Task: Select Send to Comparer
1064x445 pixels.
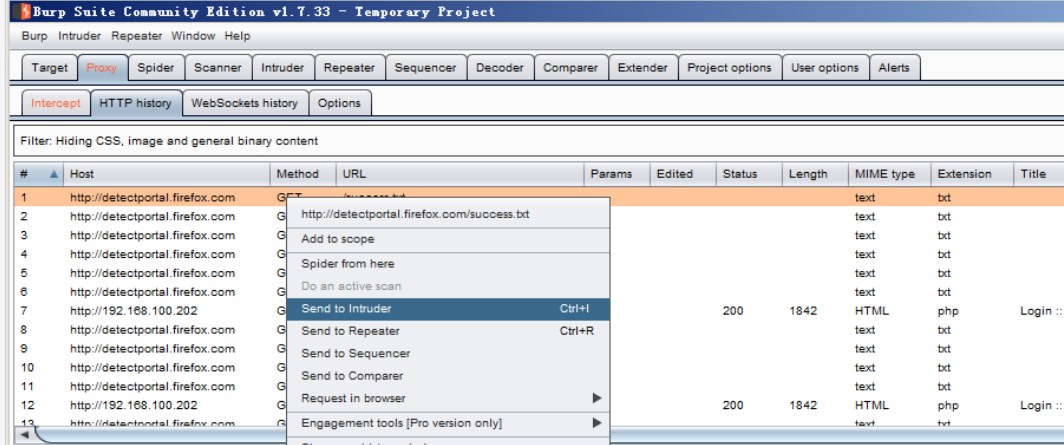Action: point(448,376)
